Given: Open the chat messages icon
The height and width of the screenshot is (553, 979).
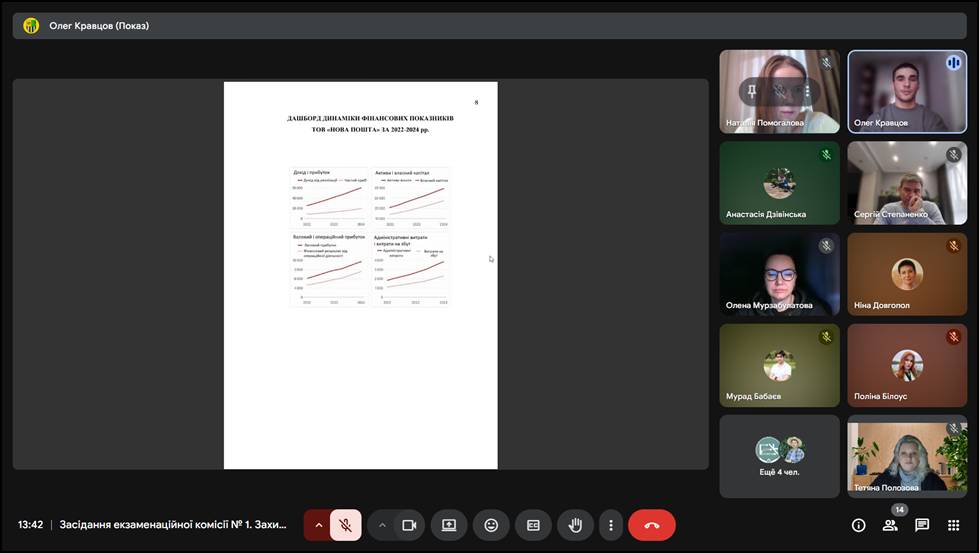Looking at the screenshot, I should coord(921,525).
